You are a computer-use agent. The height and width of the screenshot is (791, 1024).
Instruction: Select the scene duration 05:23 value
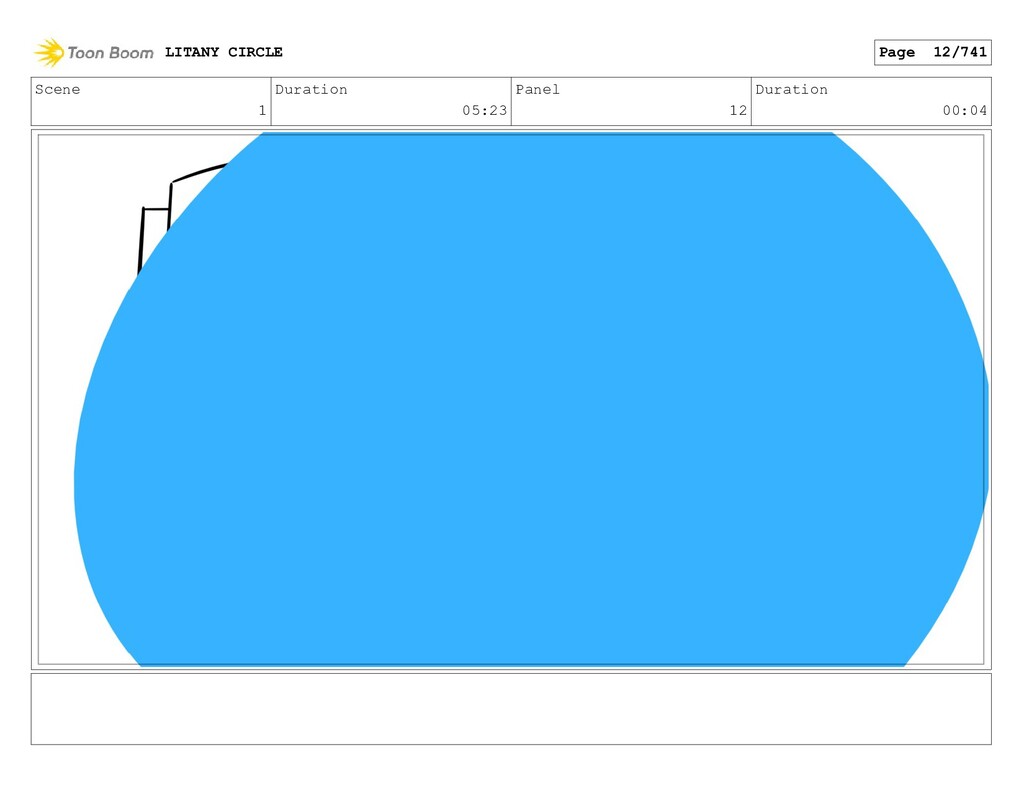point(485,110)
